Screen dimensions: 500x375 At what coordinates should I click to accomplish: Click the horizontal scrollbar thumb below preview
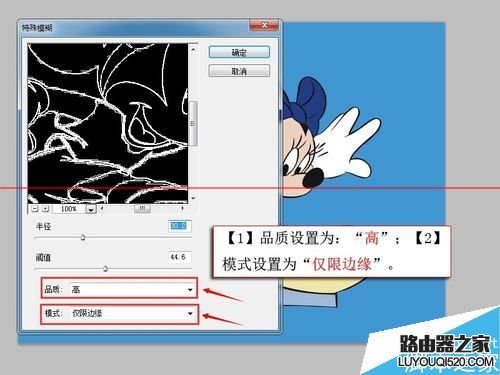click(142, 209)
